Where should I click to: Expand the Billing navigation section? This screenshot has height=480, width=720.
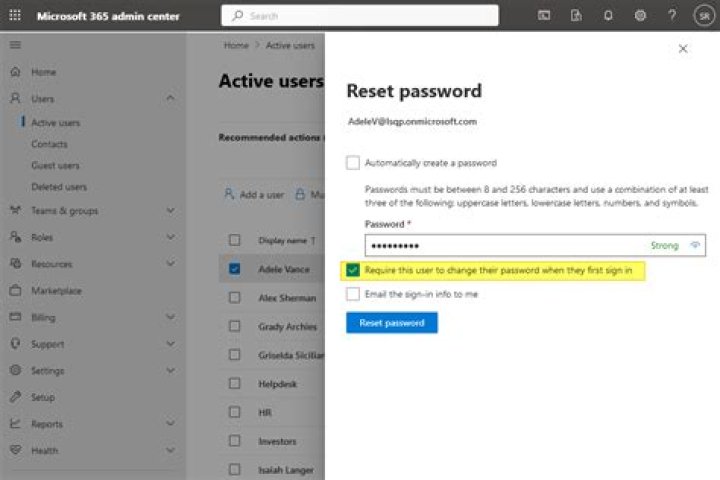tap(170, 317)
